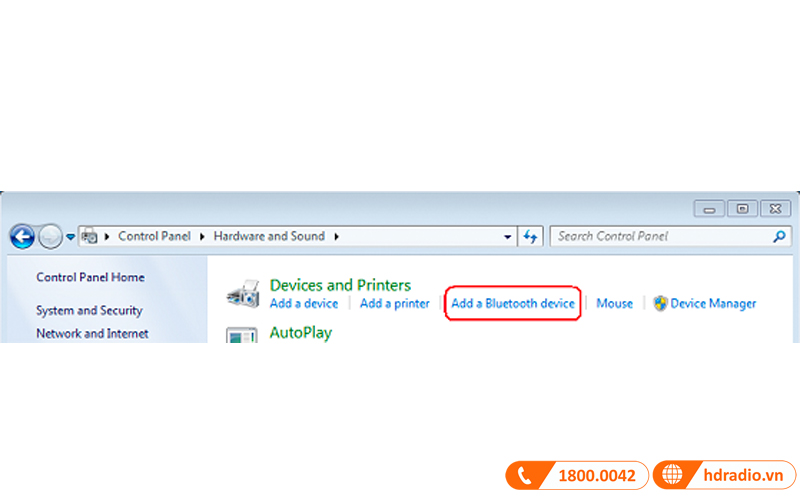Select the Hardware and Sound breadcrumb
The height and width of the screenshot is (500, 800).
[268, 237]
